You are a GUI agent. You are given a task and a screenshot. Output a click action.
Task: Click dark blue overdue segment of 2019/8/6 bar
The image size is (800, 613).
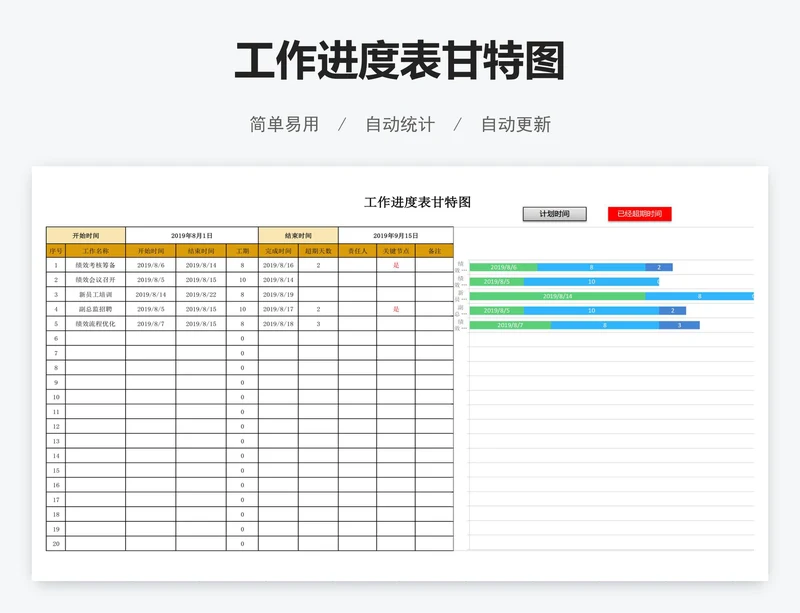point(659,267)
